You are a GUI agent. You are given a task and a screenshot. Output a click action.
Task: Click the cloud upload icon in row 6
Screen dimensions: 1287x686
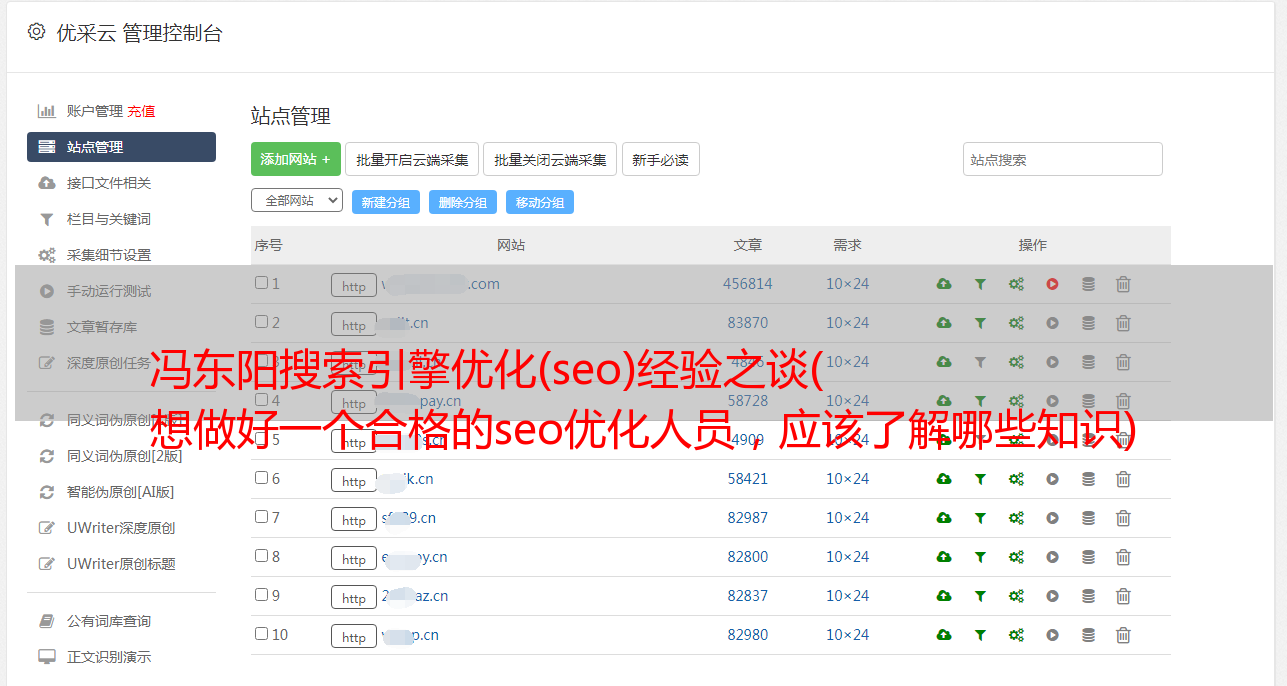point(944,479)
